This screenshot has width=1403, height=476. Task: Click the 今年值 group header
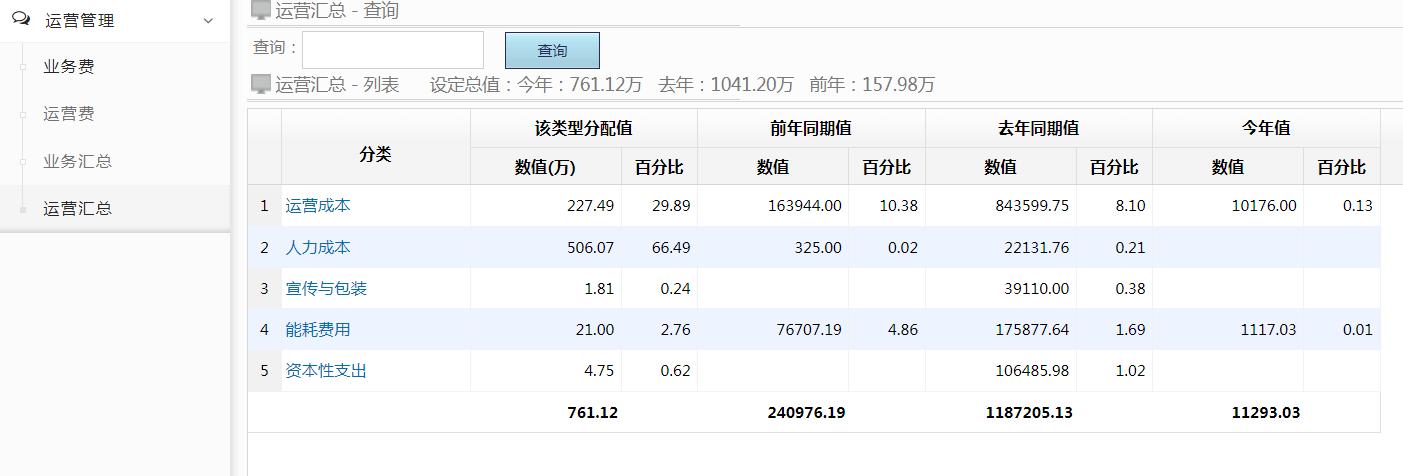coord(1265,128)
